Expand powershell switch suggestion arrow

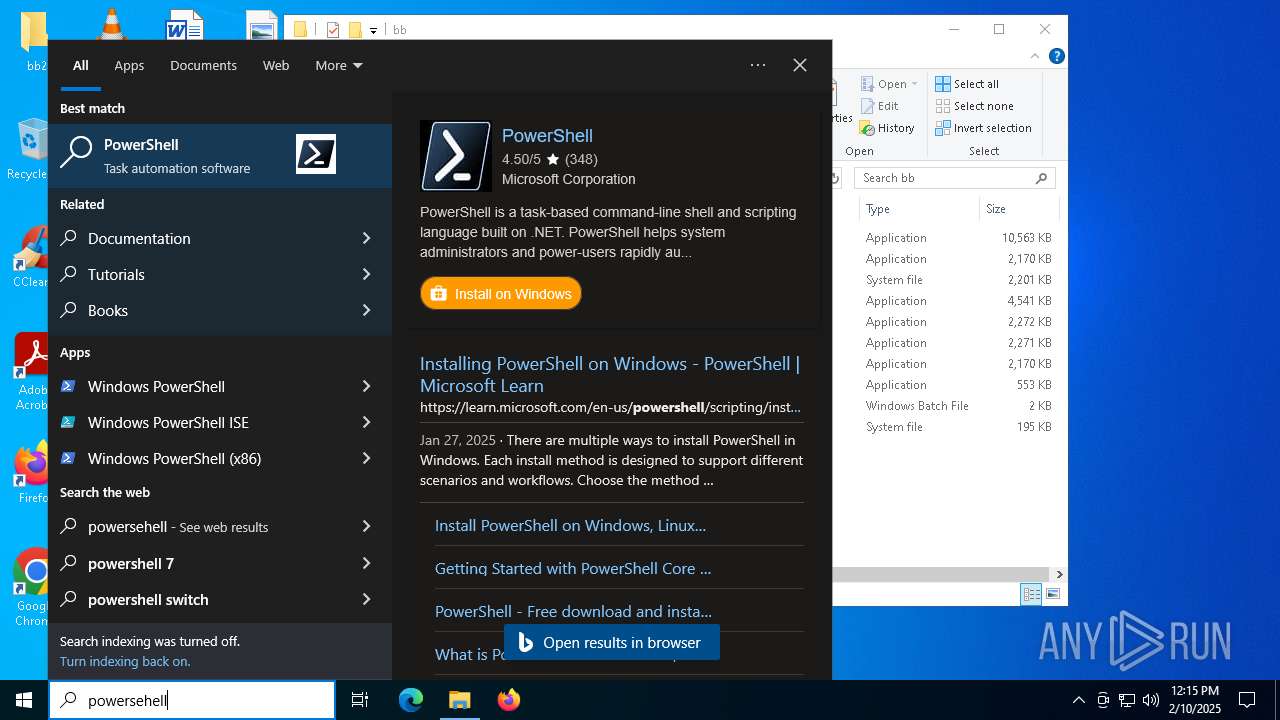tap(366, 599)
